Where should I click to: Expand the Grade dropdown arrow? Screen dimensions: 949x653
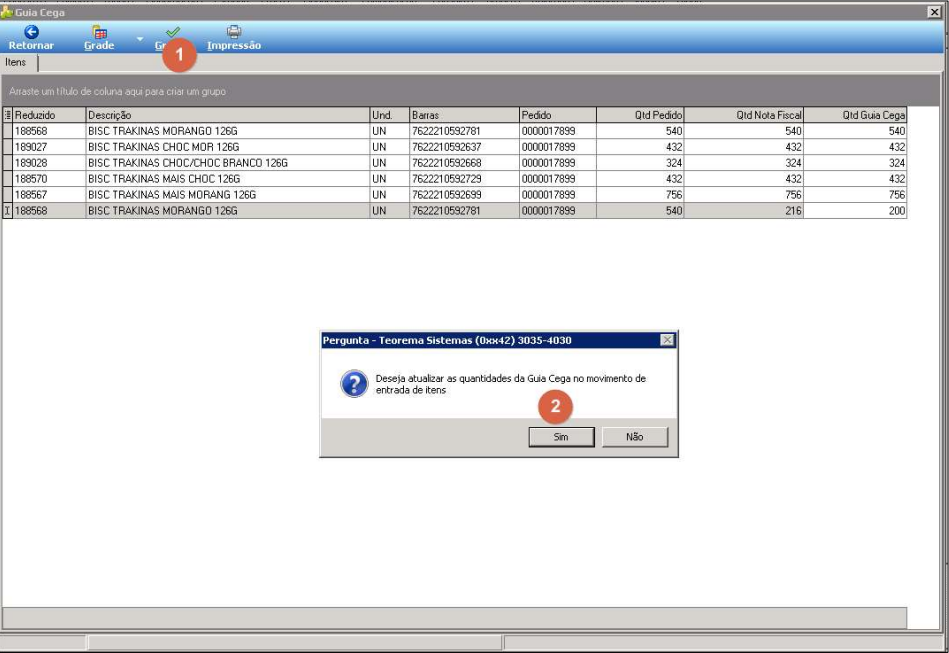(x=140, y=39)
